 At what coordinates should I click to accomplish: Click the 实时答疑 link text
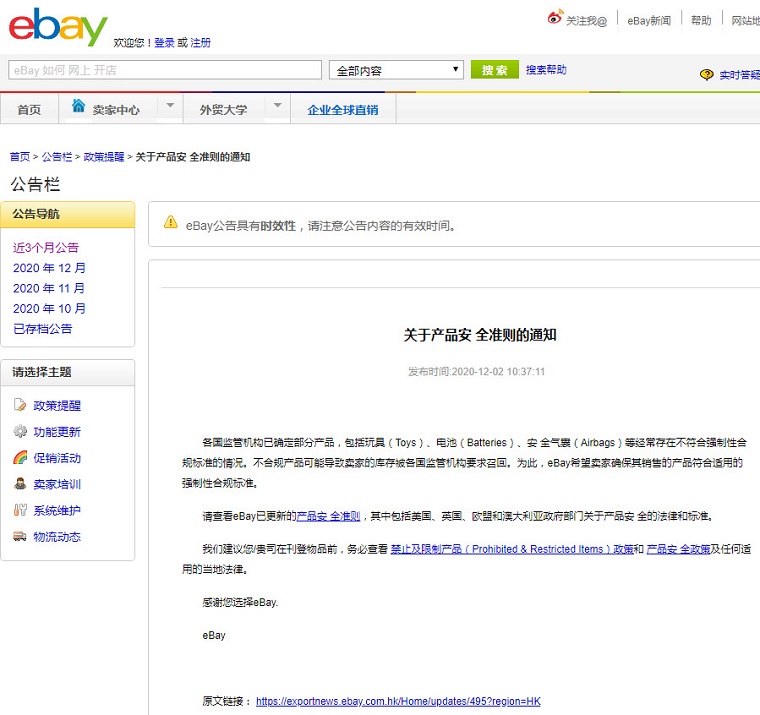740,75
